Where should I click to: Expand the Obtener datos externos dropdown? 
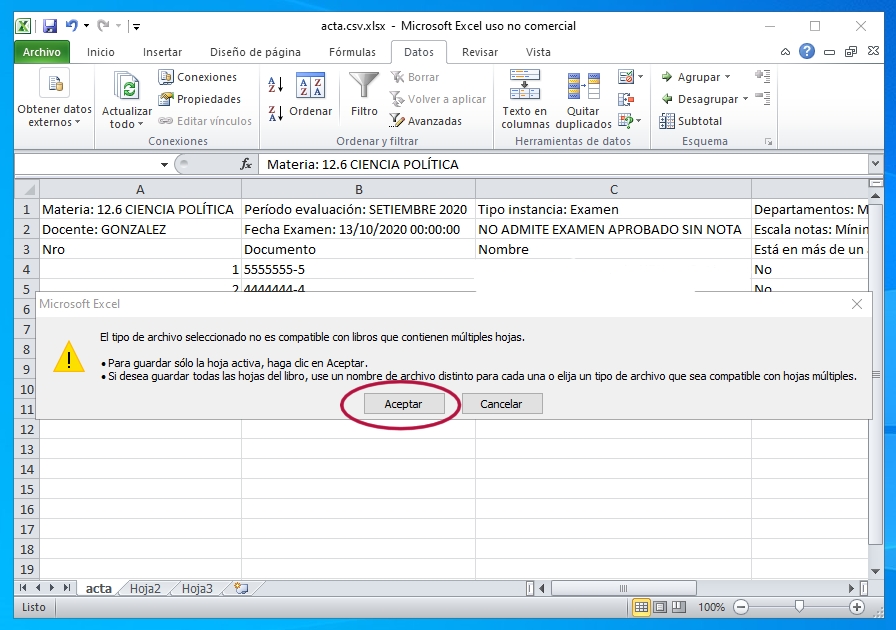coord(54,122)
